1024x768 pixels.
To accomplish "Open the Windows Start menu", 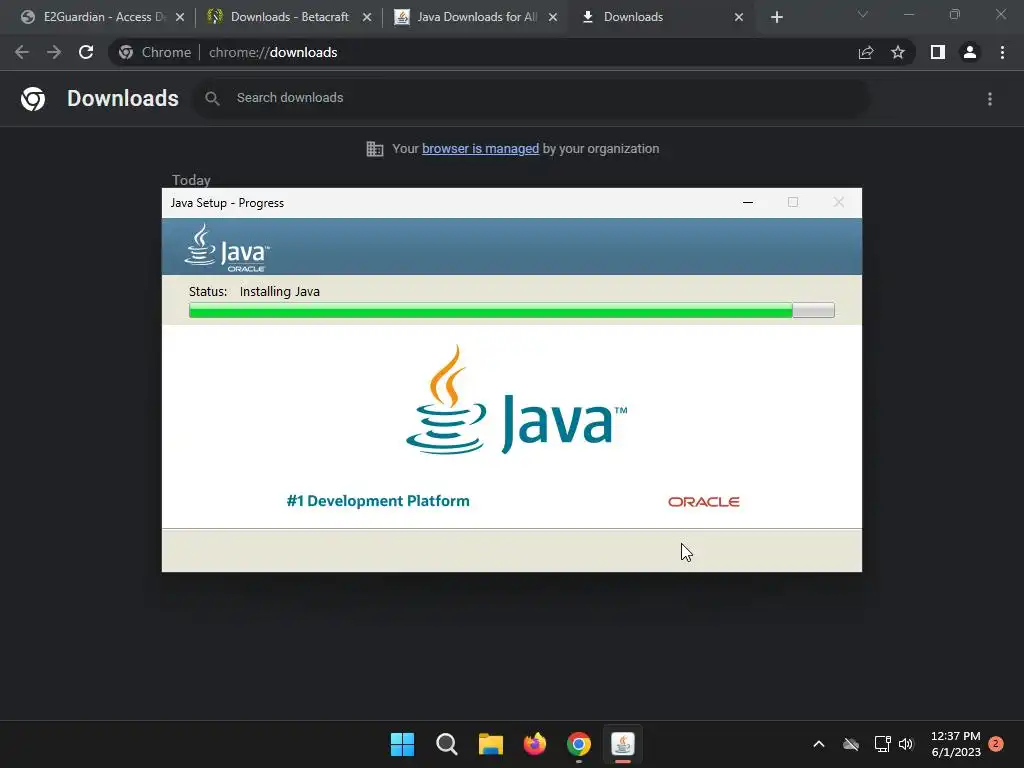I will tap(402, 744).
